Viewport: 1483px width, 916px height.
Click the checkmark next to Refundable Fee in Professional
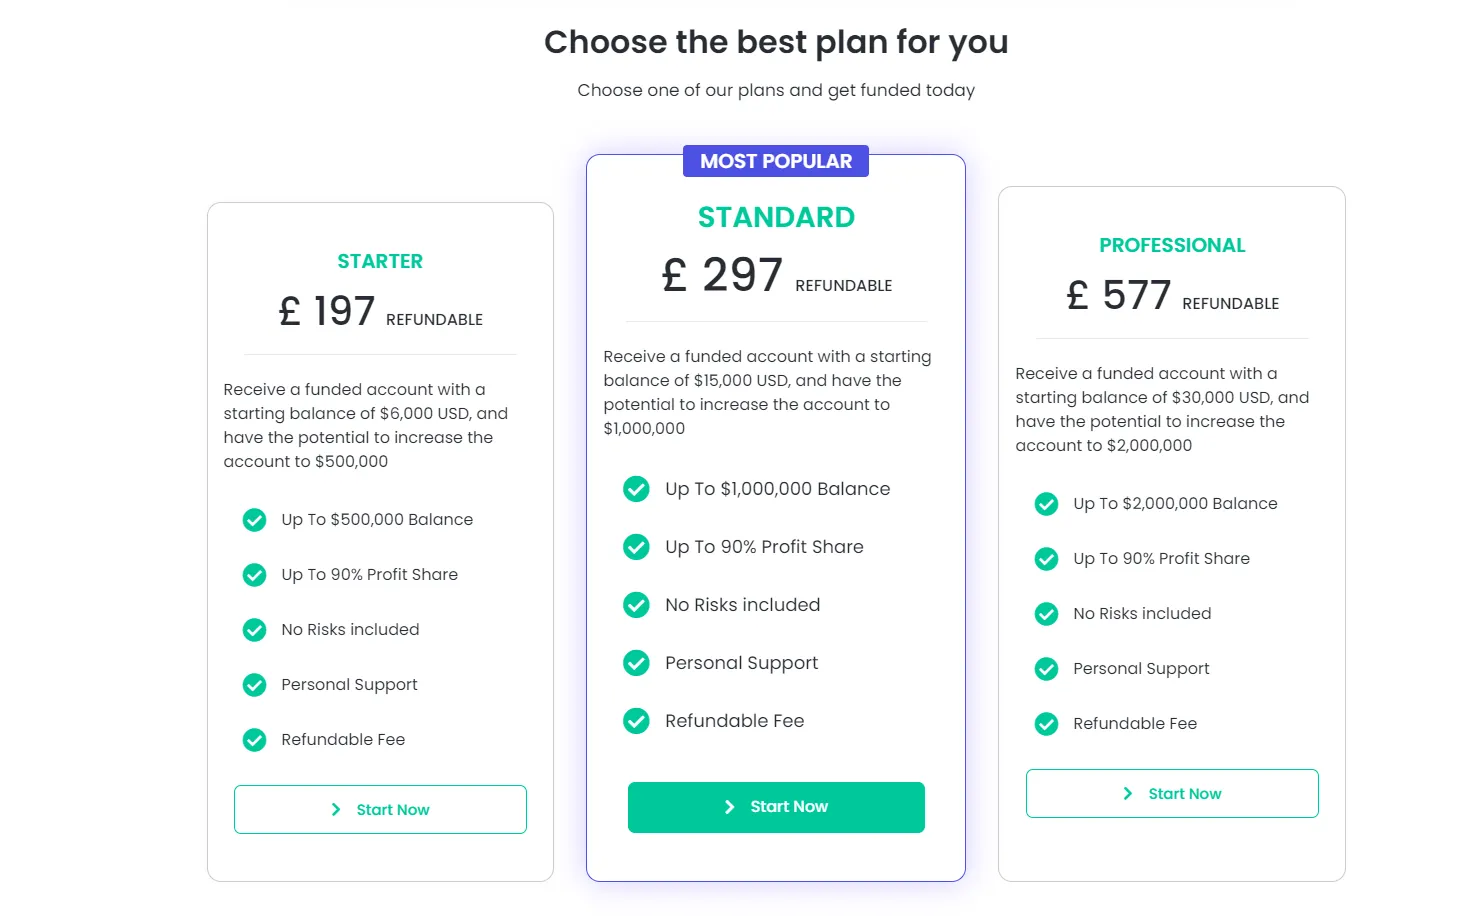(x=1046, y=723)
